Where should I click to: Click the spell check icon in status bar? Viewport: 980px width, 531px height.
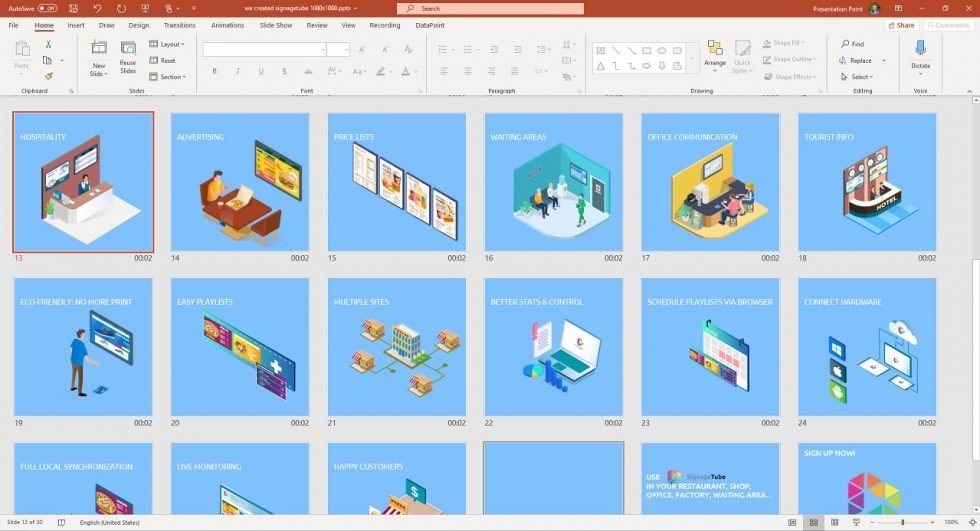61,522
